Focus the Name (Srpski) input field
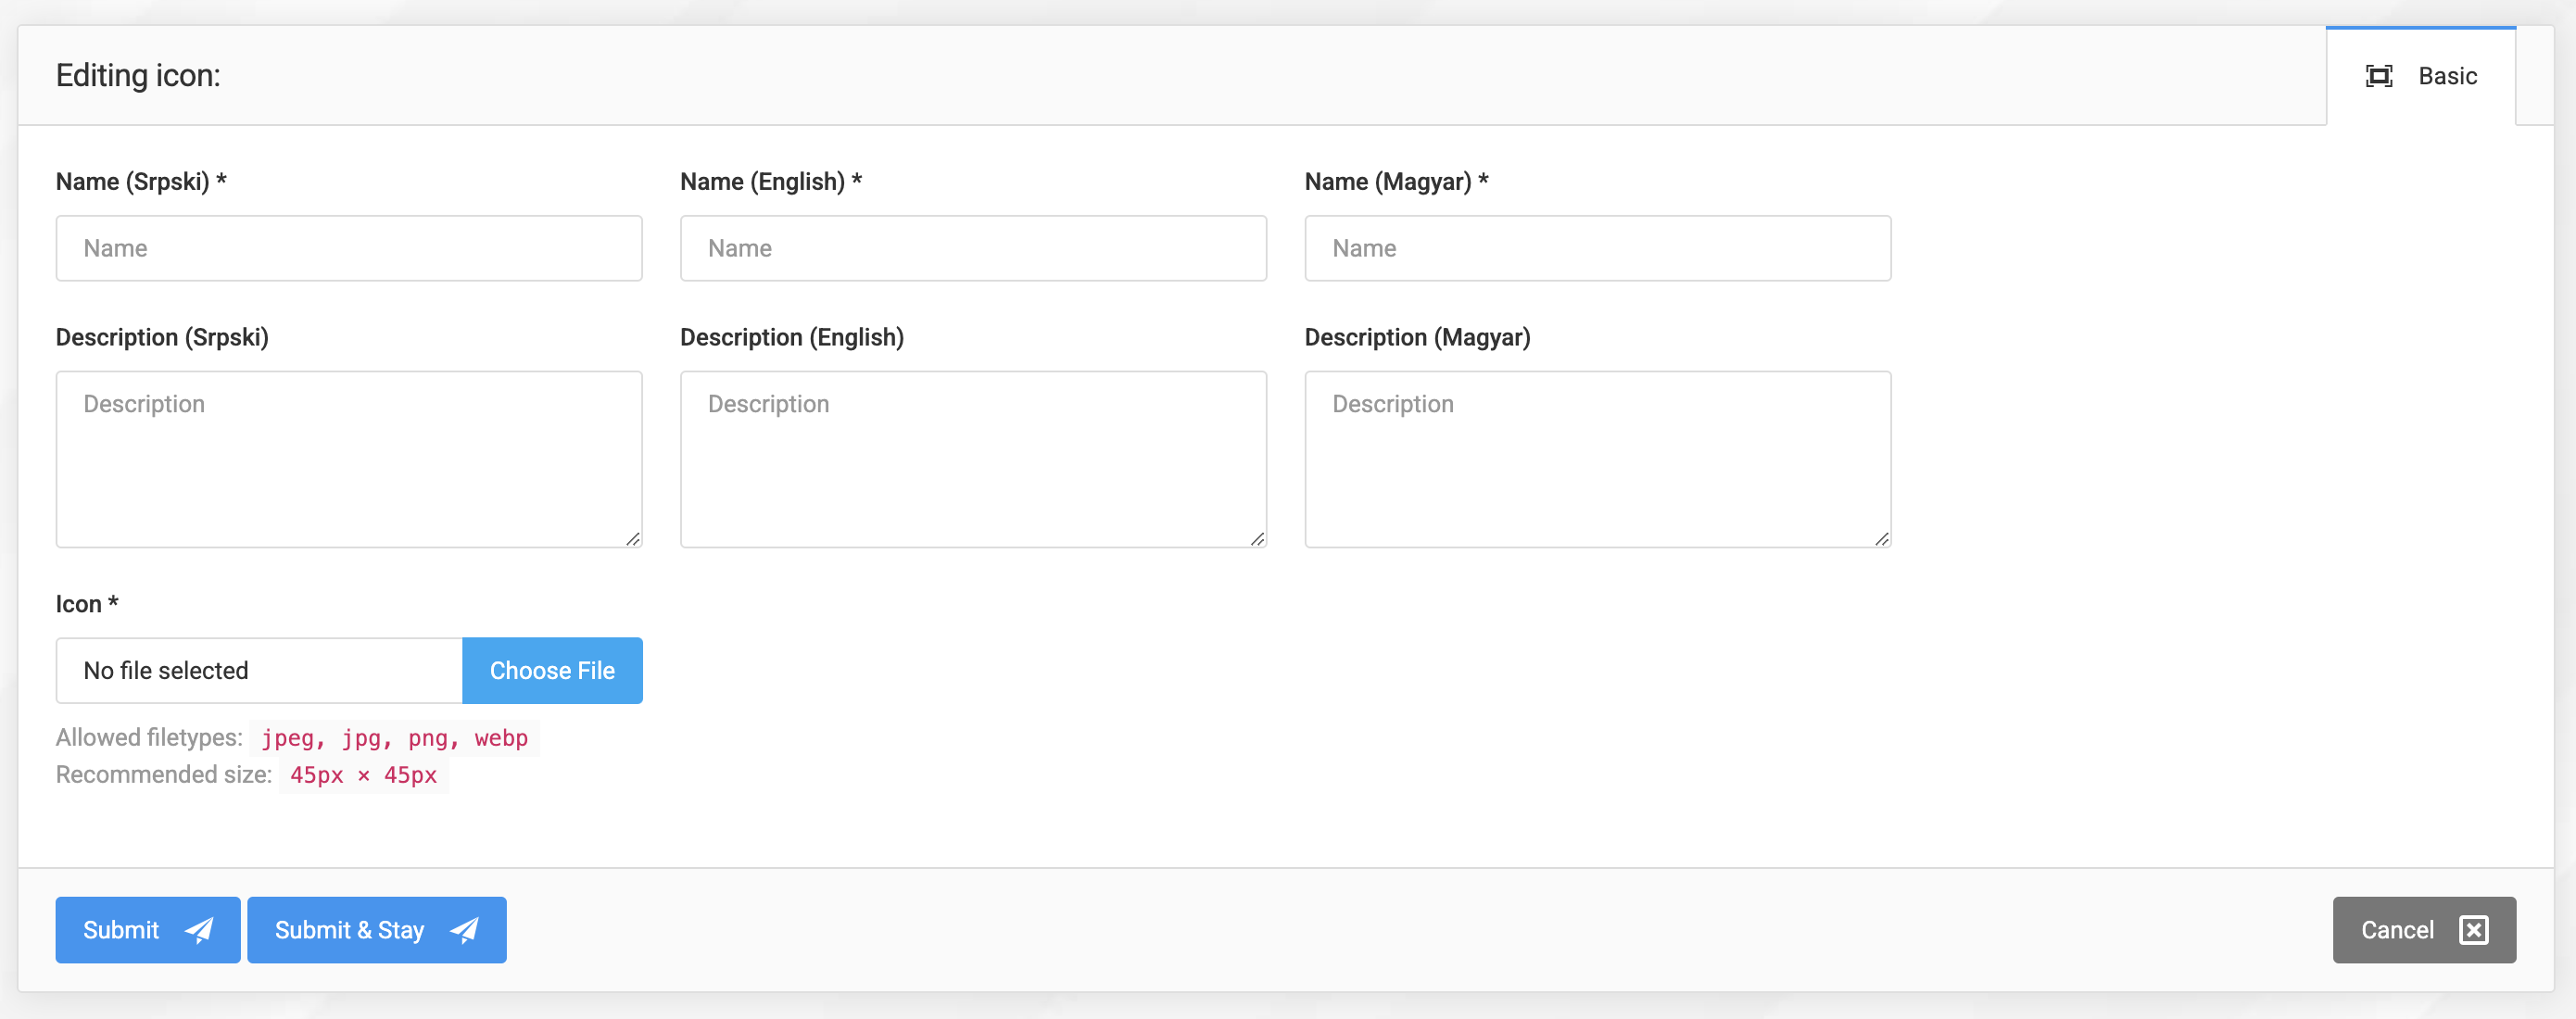Screen dimensions: 2576x1019 [x=349, y=248]
